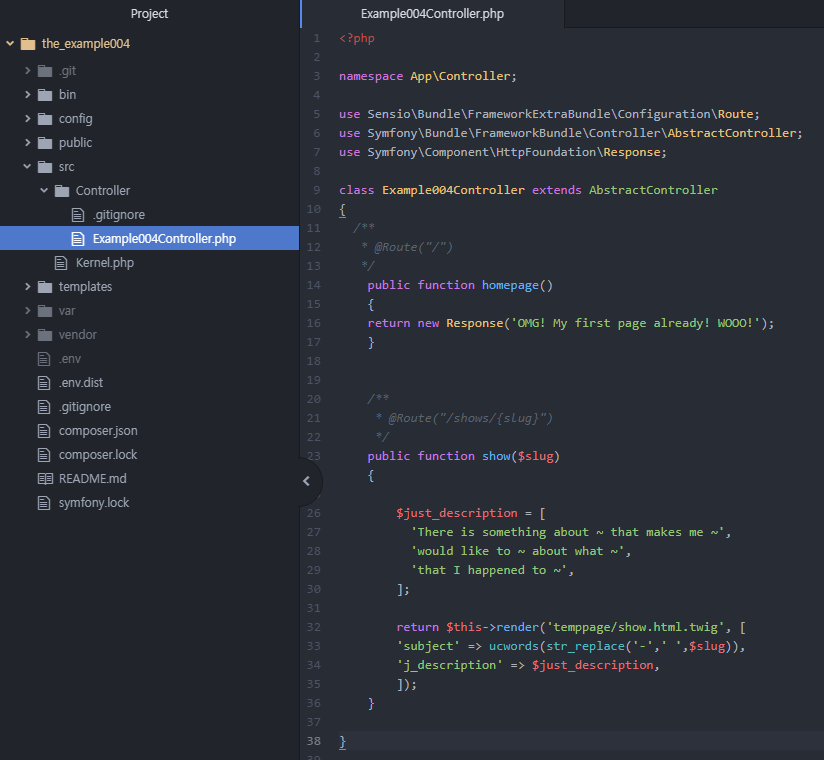Open the composer.lock file

pyautogui.click(x=98, y=455)
